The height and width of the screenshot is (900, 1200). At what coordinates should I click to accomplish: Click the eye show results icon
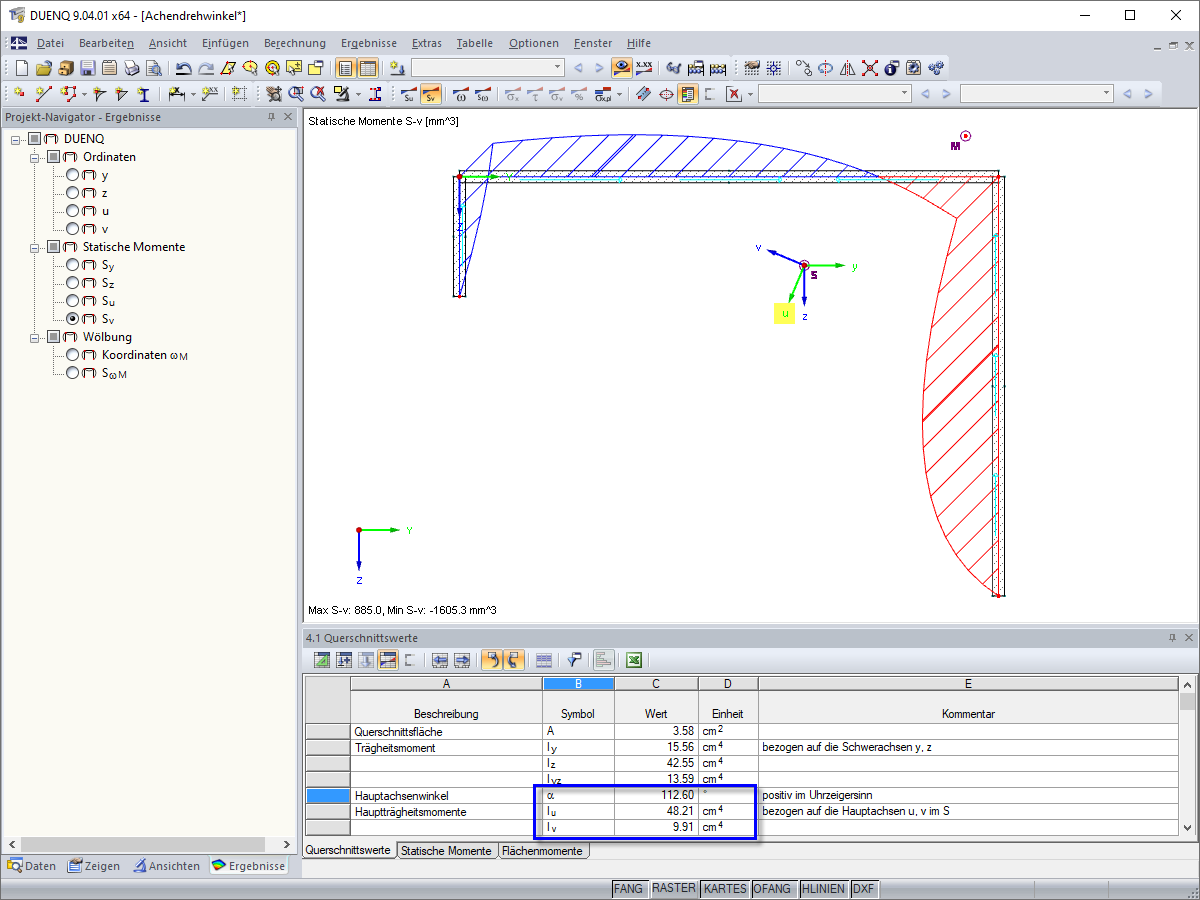coord(622,68)
